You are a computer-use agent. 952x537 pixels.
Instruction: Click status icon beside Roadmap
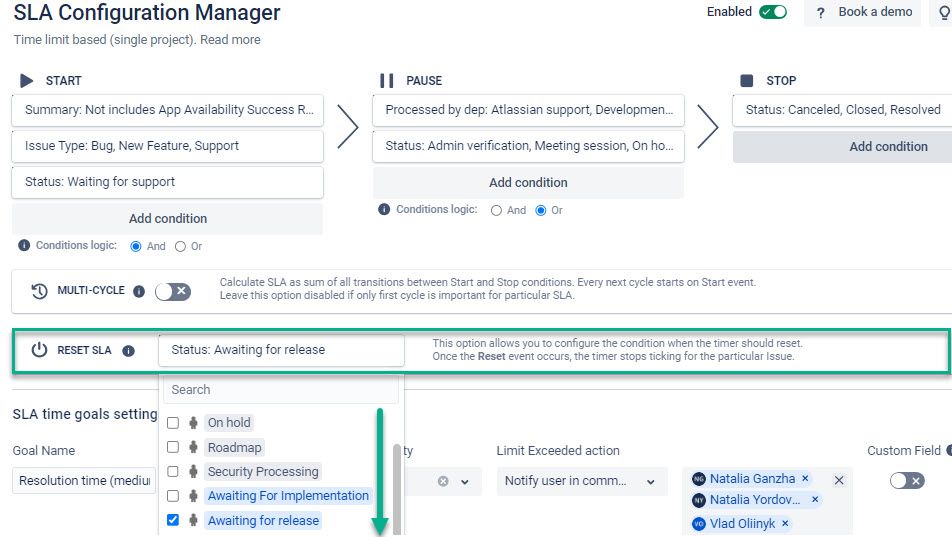[193, 447]
